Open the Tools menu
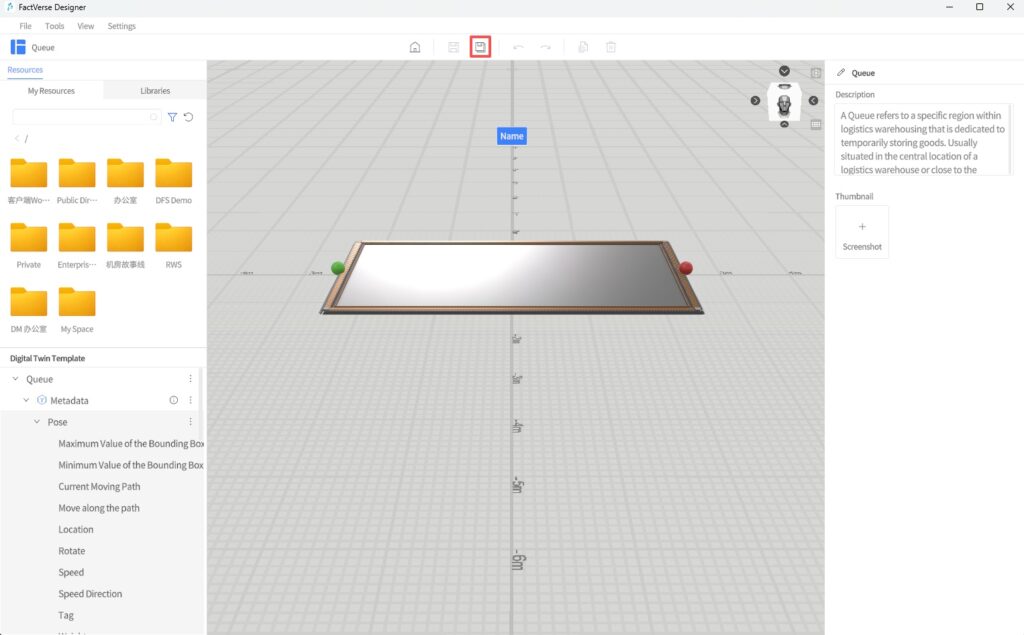Image resolution: width=1024 pixels, height=635 pixels. pos(54,26)
